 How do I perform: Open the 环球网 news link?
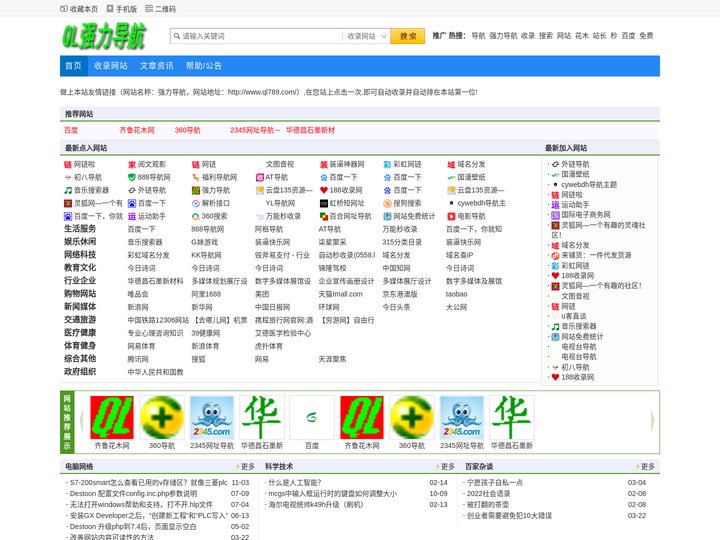point(329,307)
